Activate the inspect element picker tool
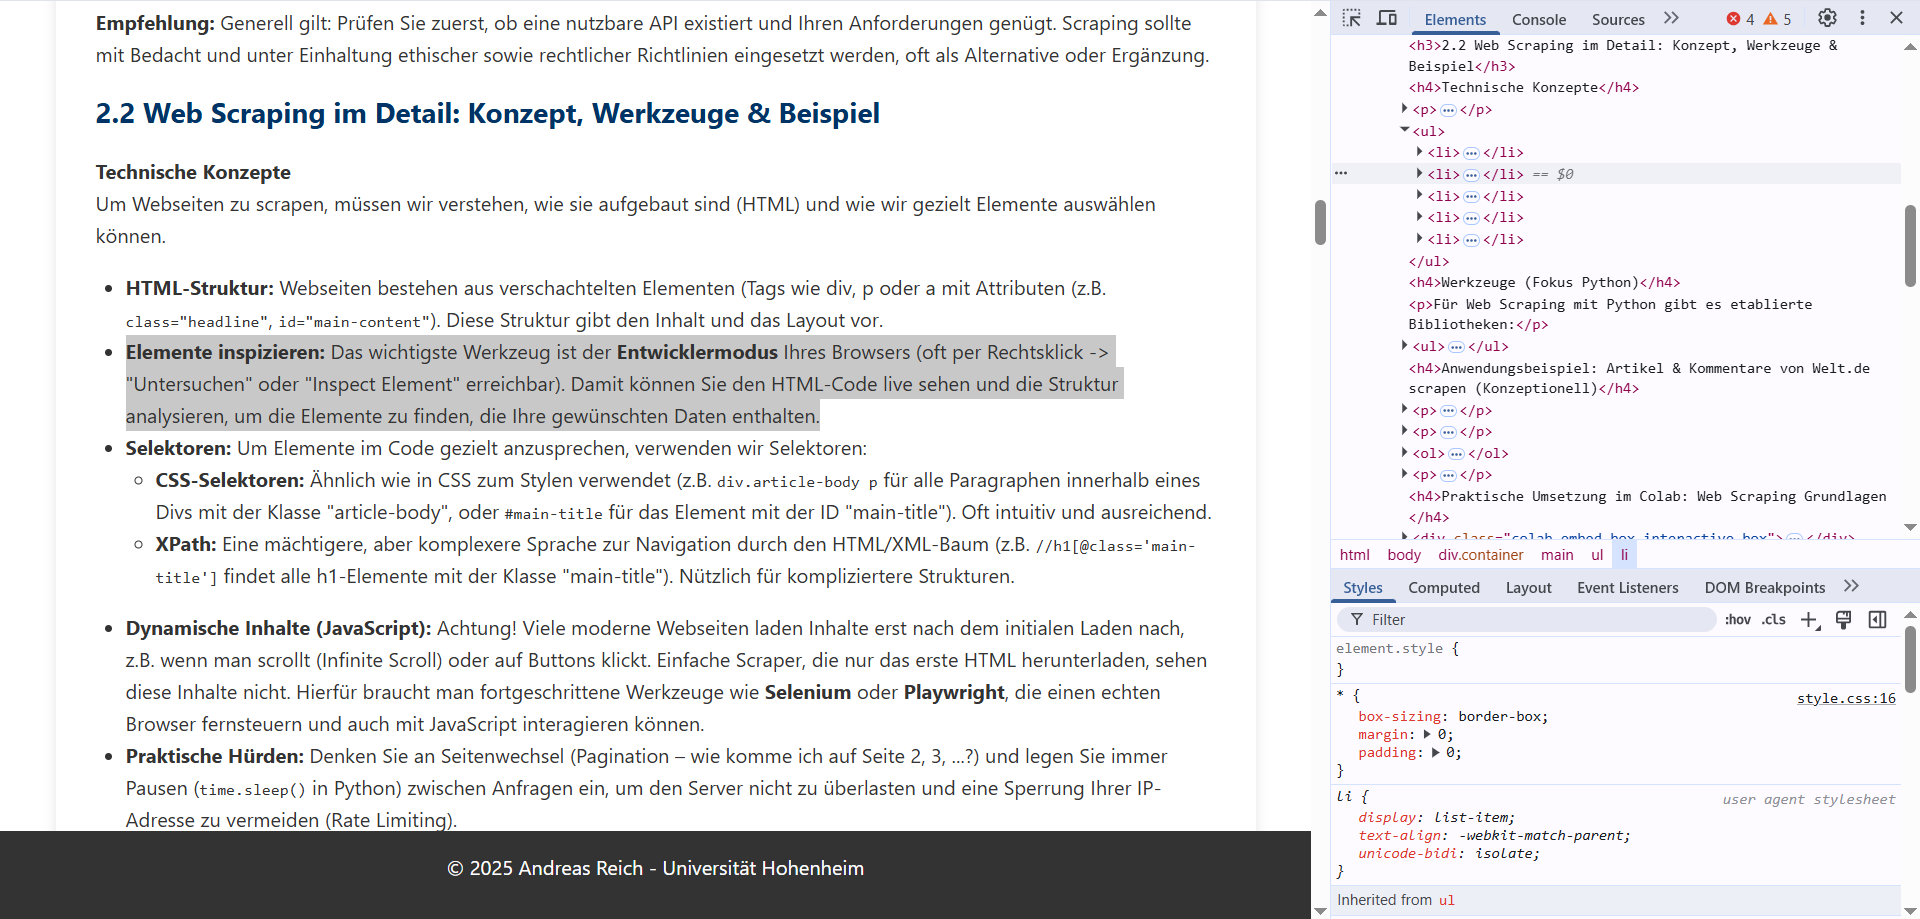This screenshot has height=919, width=1920. tap(1352, 18)
